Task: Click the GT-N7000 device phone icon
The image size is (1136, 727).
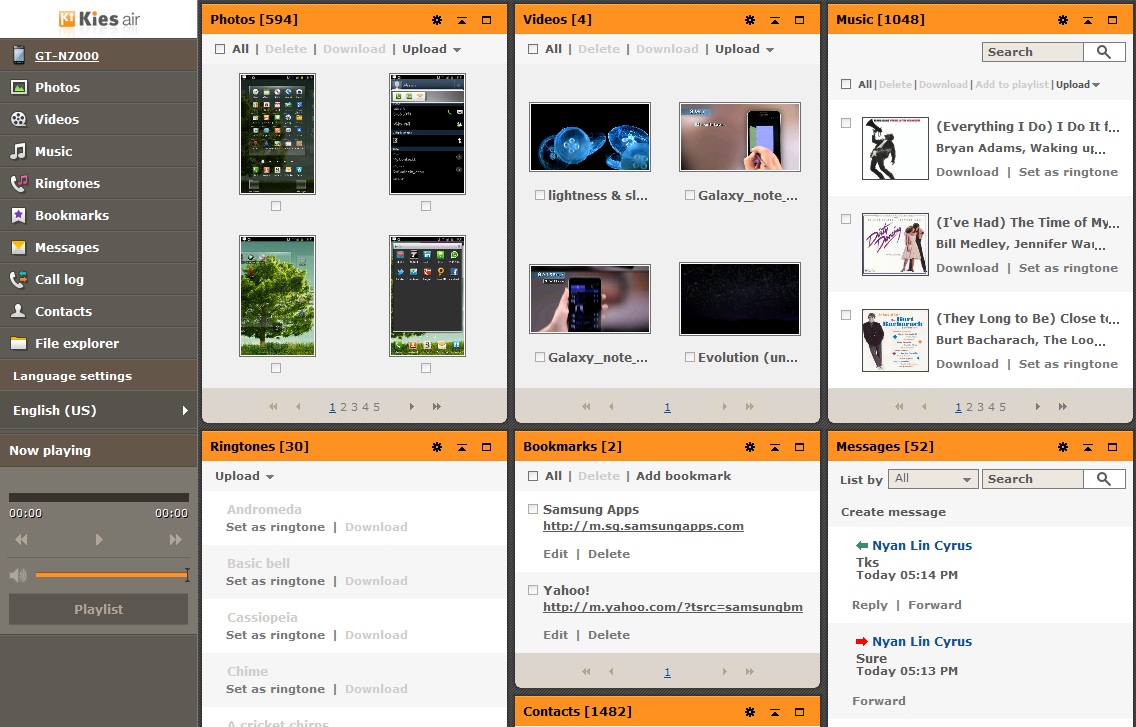Action: (19, 55)
